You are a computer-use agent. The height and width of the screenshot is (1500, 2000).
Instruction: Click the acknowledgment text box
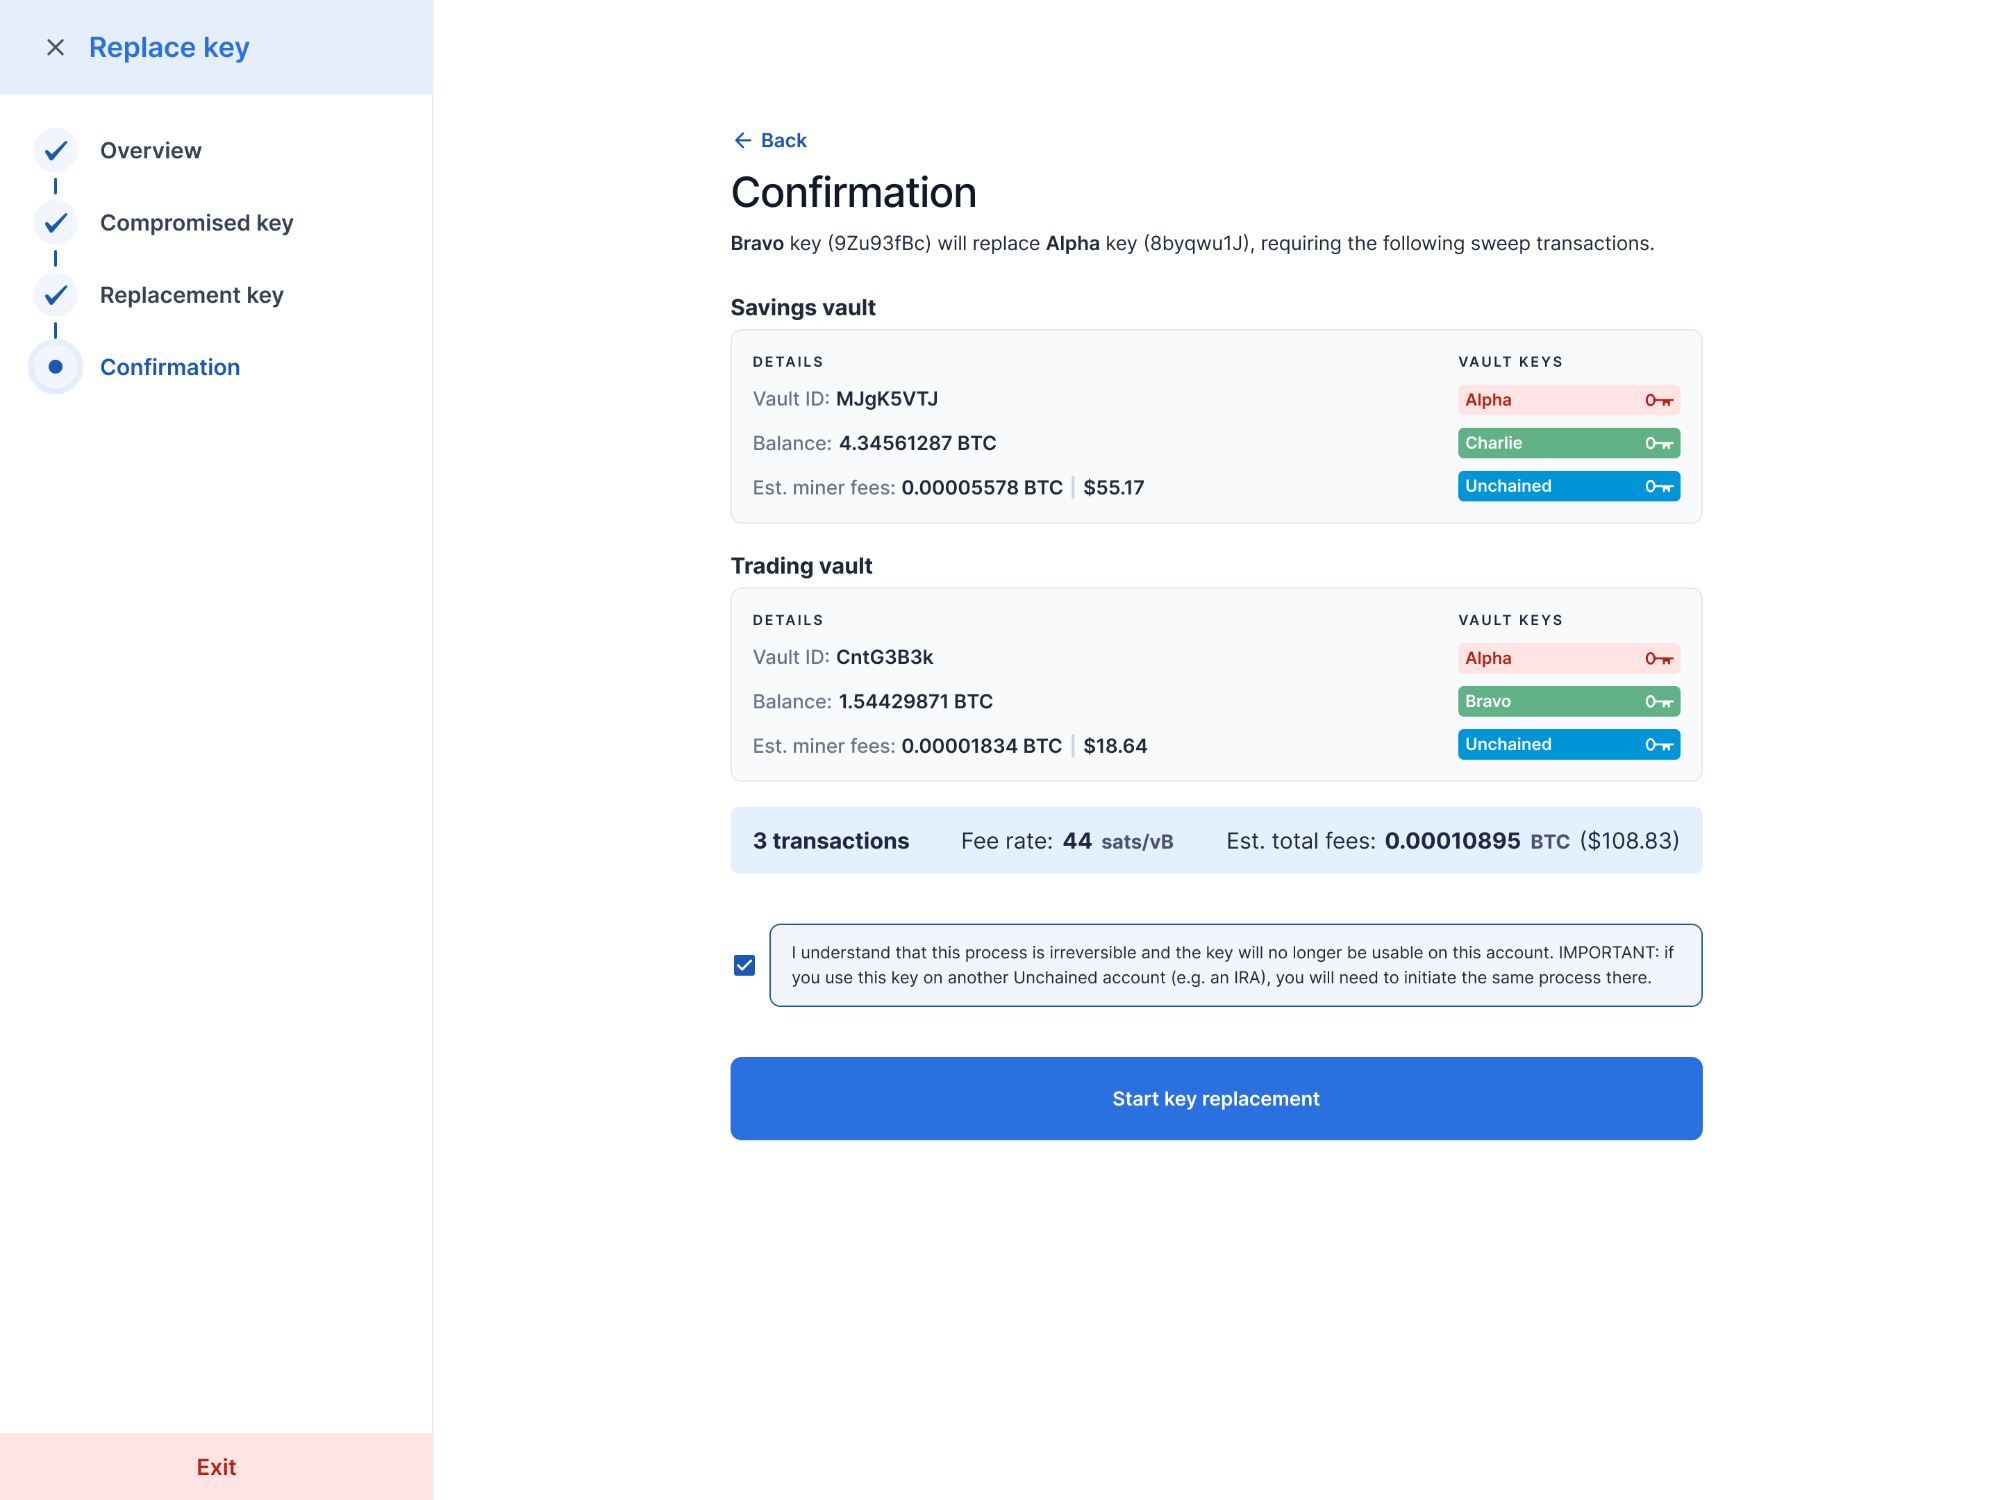tap(1235, 965)
